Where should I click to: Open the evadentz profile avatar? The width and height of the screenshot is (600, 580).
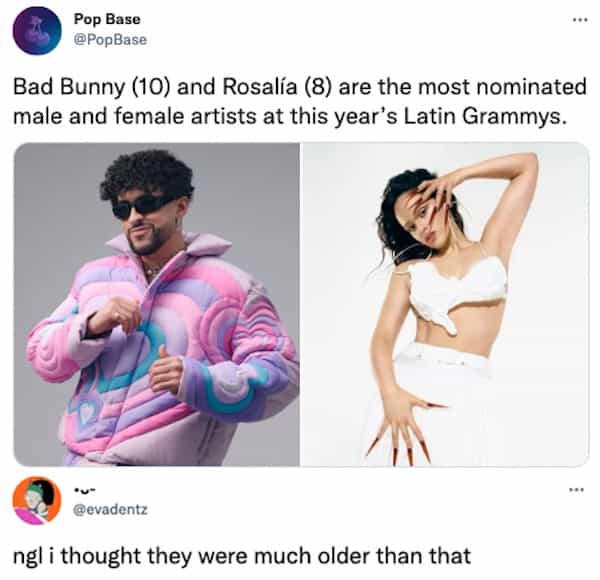tap(37, 501)
